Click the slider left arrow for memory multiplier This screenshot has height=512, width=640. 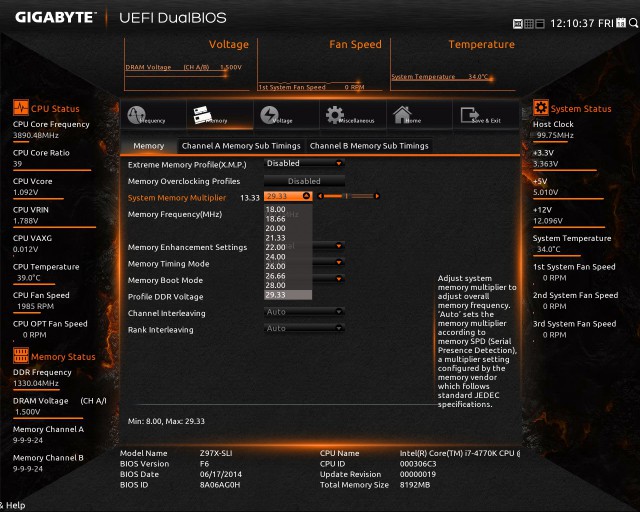click(320, 196)
